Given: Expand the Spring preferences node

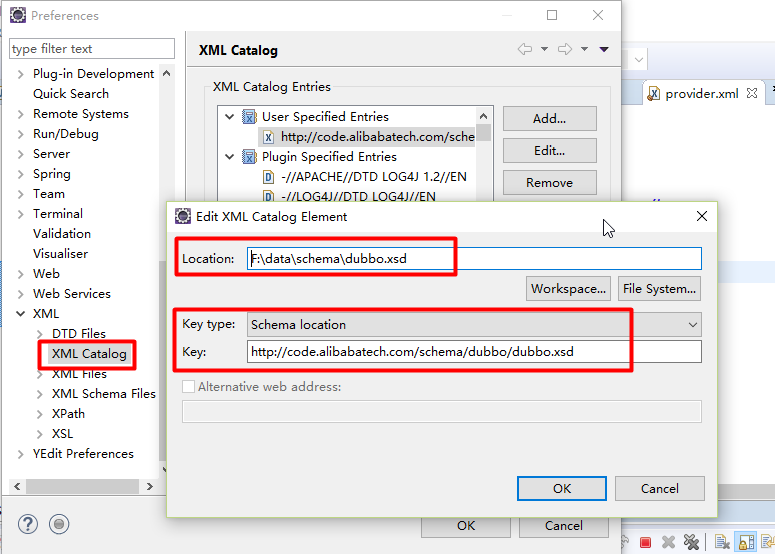Looking at the screenshot, I should [x=20, y=174].
